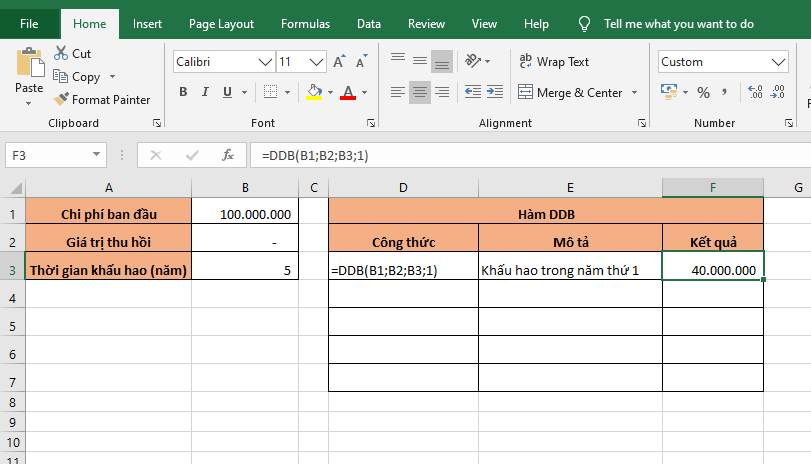This screenshot has width=811, height=464.
Task: Click in the formula bar text
Action: [315, 156]
